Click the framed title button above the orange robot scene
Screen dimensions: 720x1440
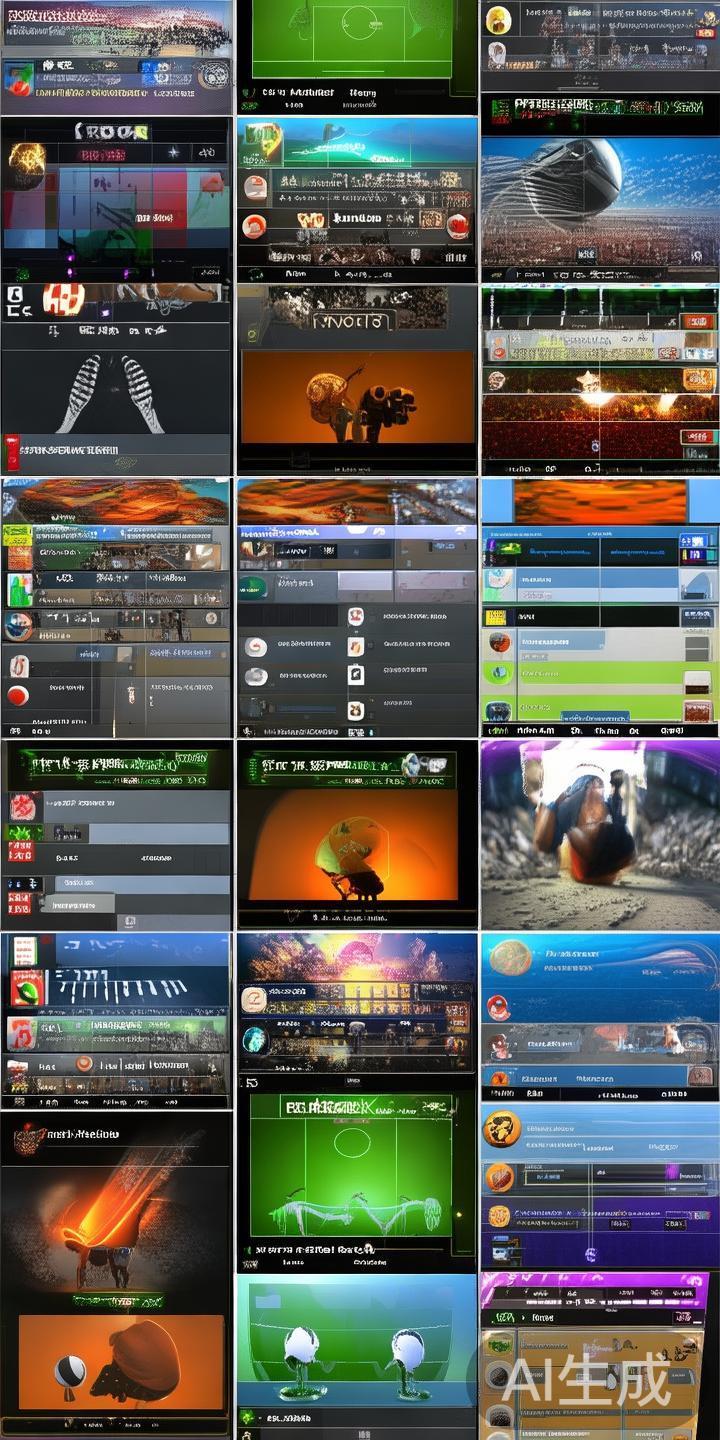pyautogui.click(x=348, y=320)
